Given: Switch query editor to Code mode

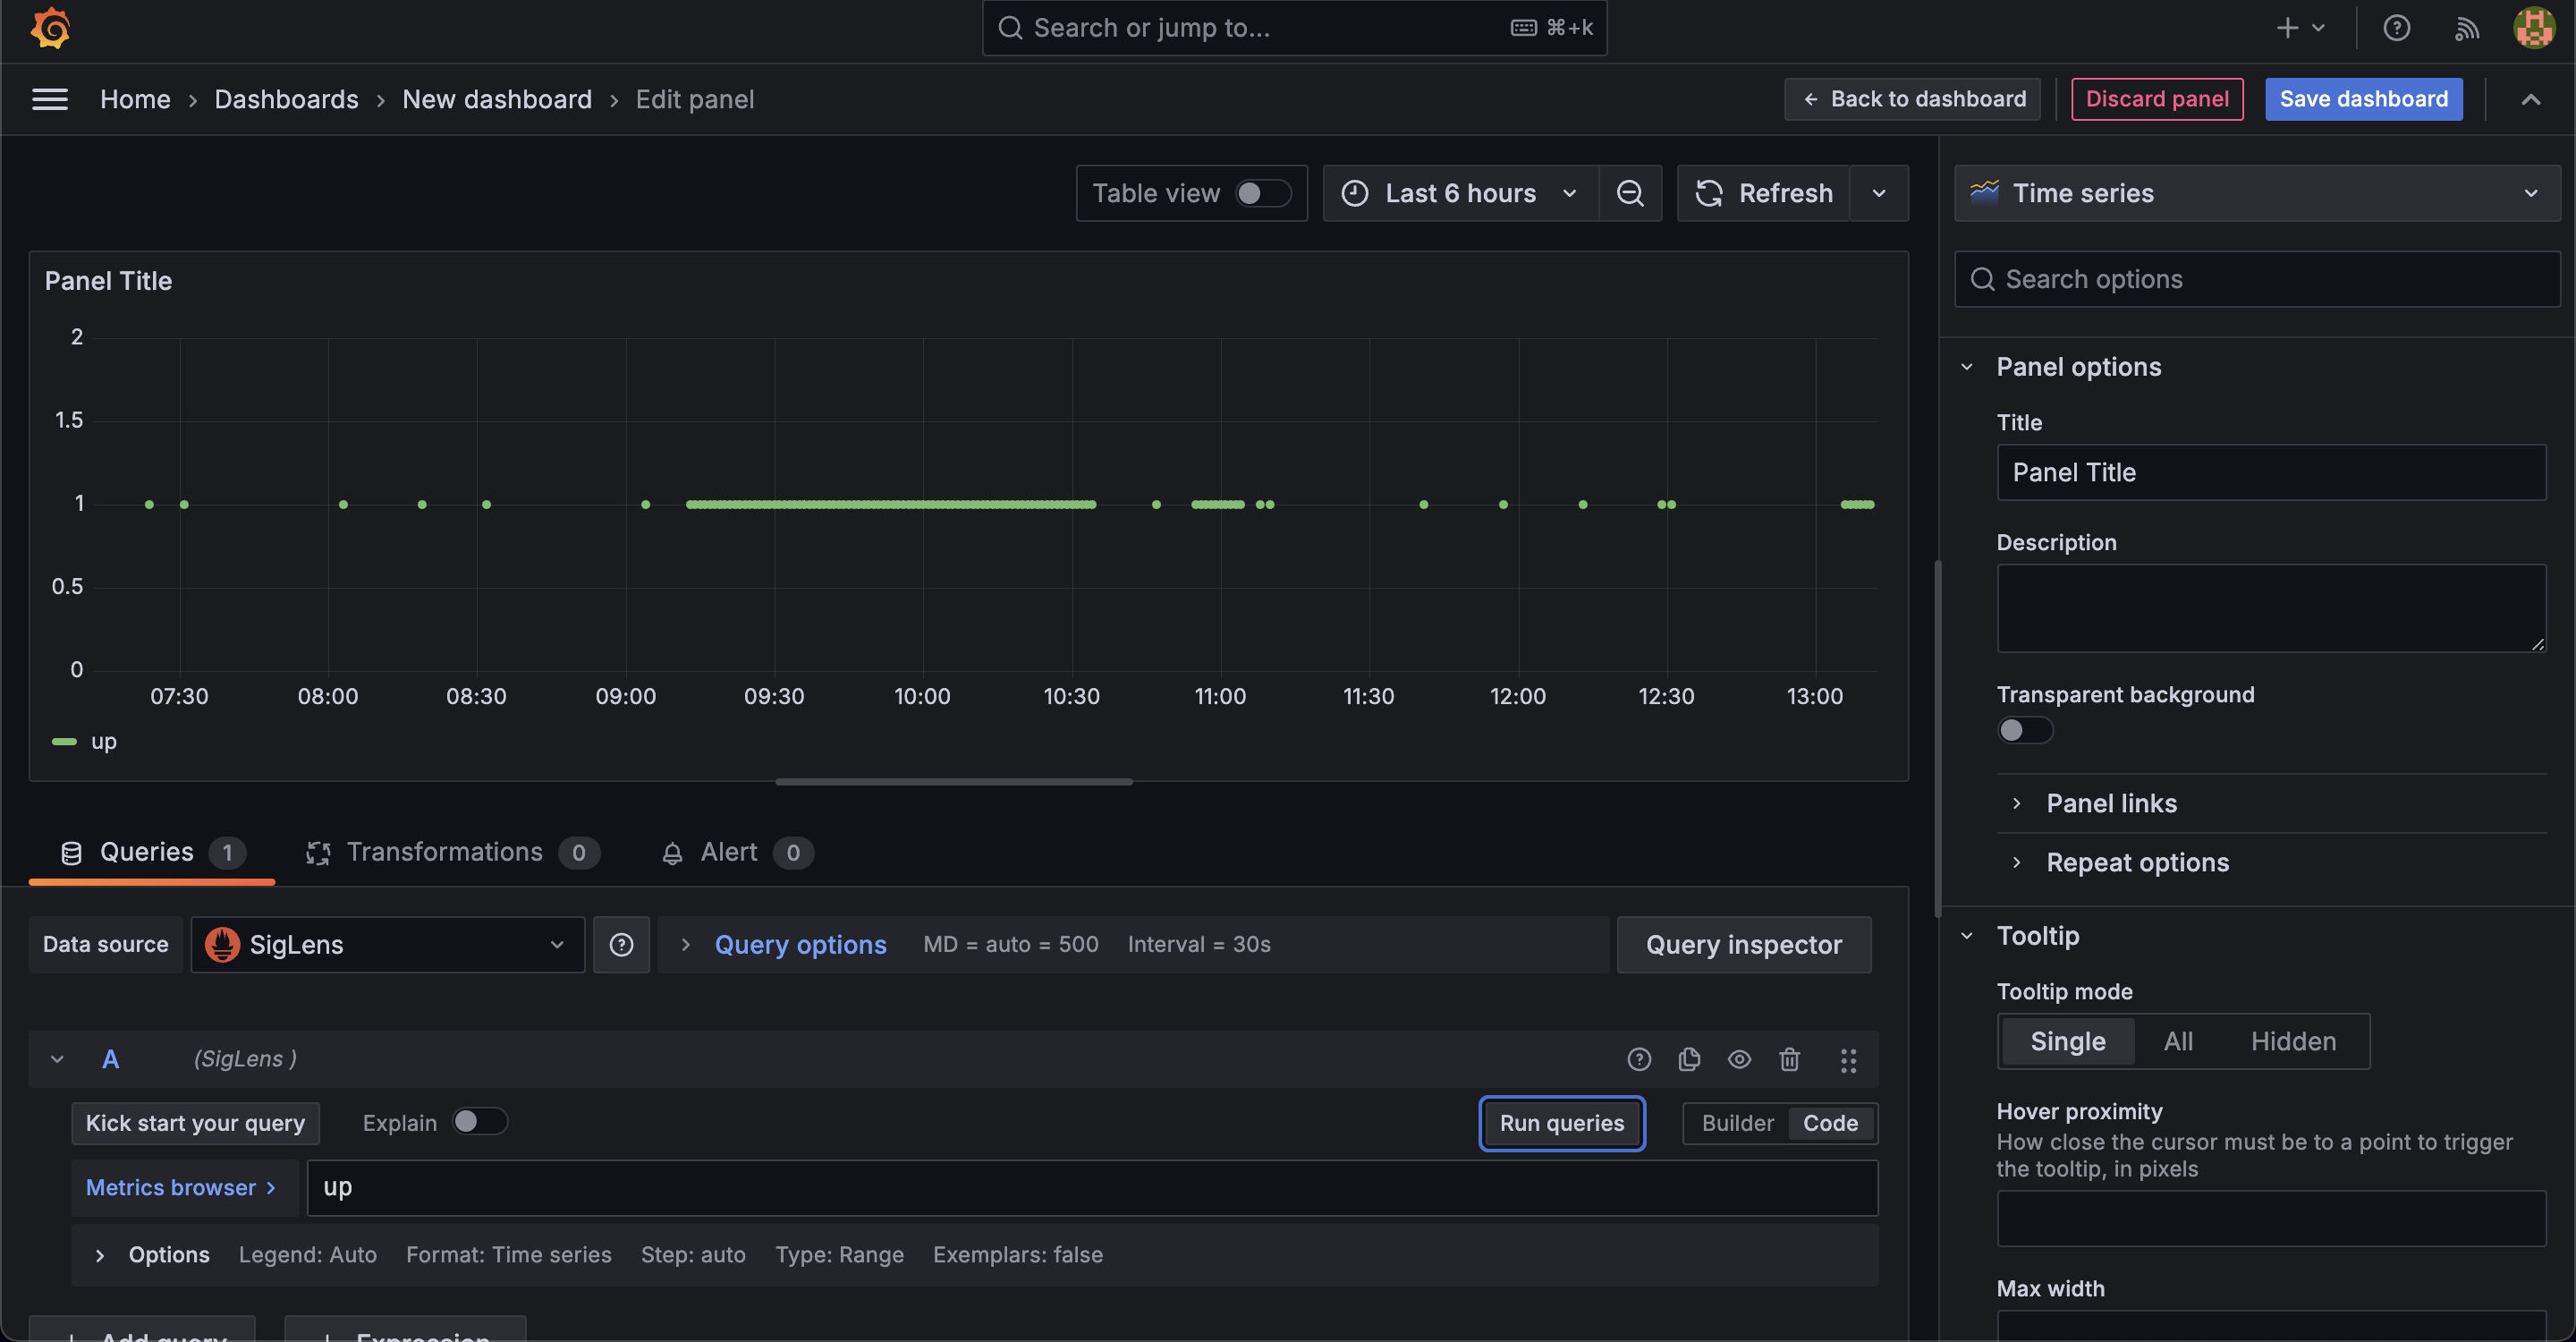Looking at the screenshot, I should [1830, 1123].
